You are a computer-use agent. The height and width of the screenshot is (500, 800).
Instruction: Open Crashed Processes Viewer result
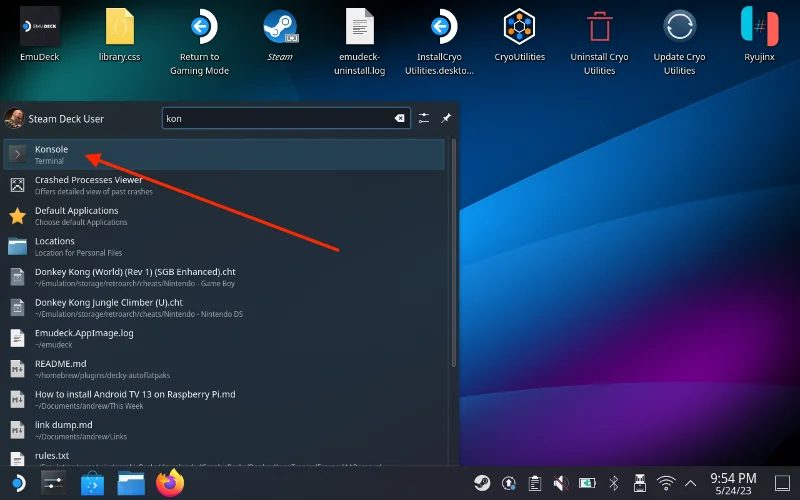tap(224, 185)
